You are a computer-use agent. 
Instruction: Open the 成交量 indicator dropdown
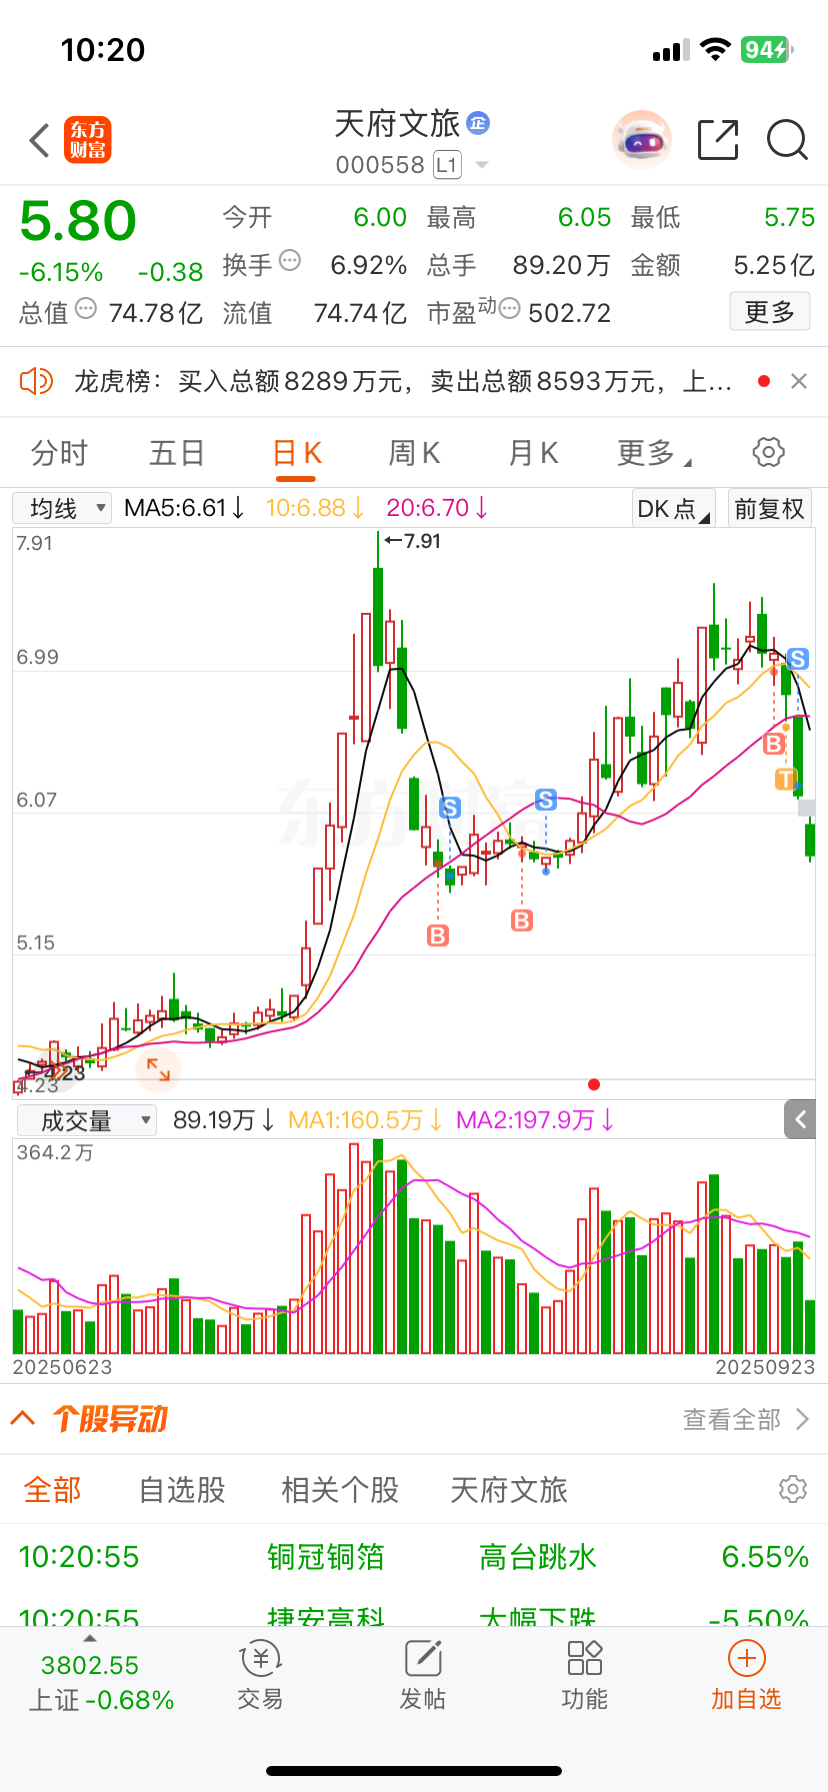tap(86, 1120)
